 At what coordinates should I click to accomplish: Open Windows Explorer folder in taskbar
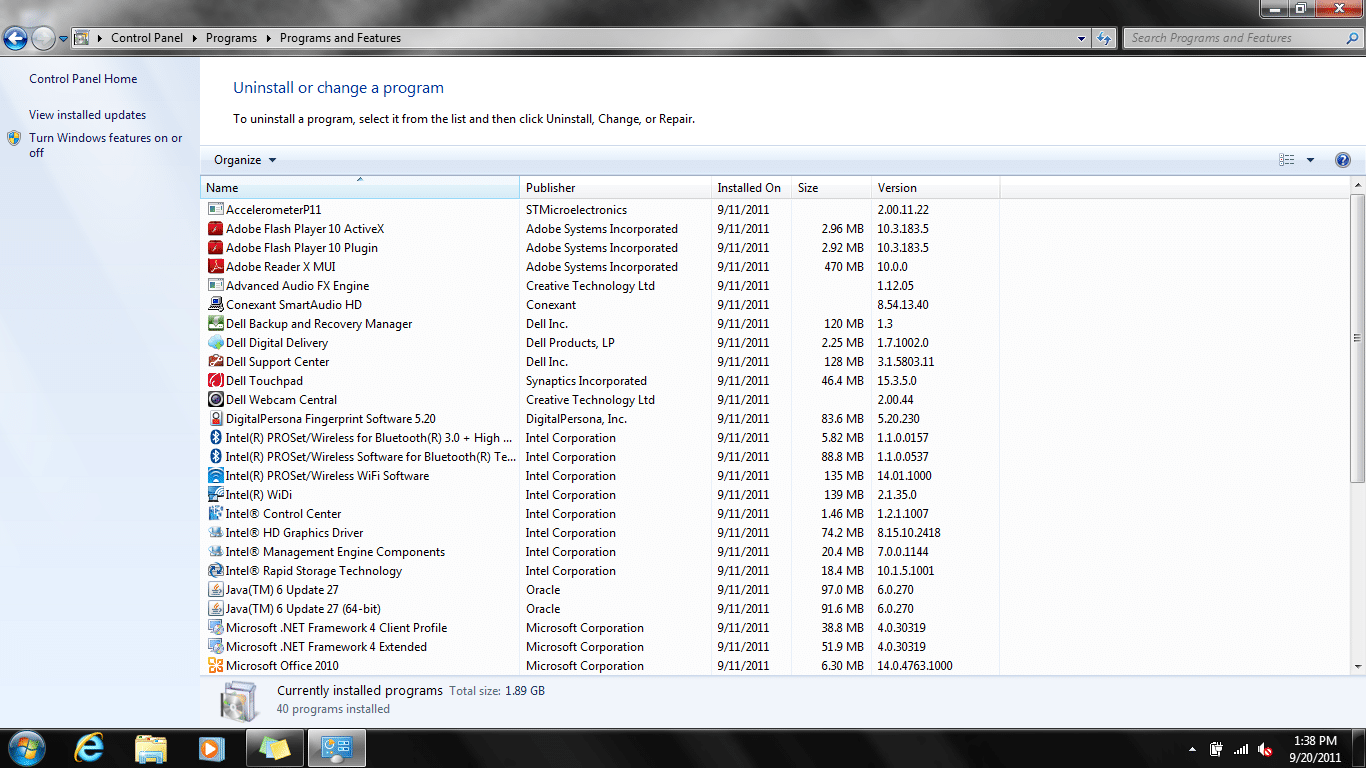[x=151, y=747]
